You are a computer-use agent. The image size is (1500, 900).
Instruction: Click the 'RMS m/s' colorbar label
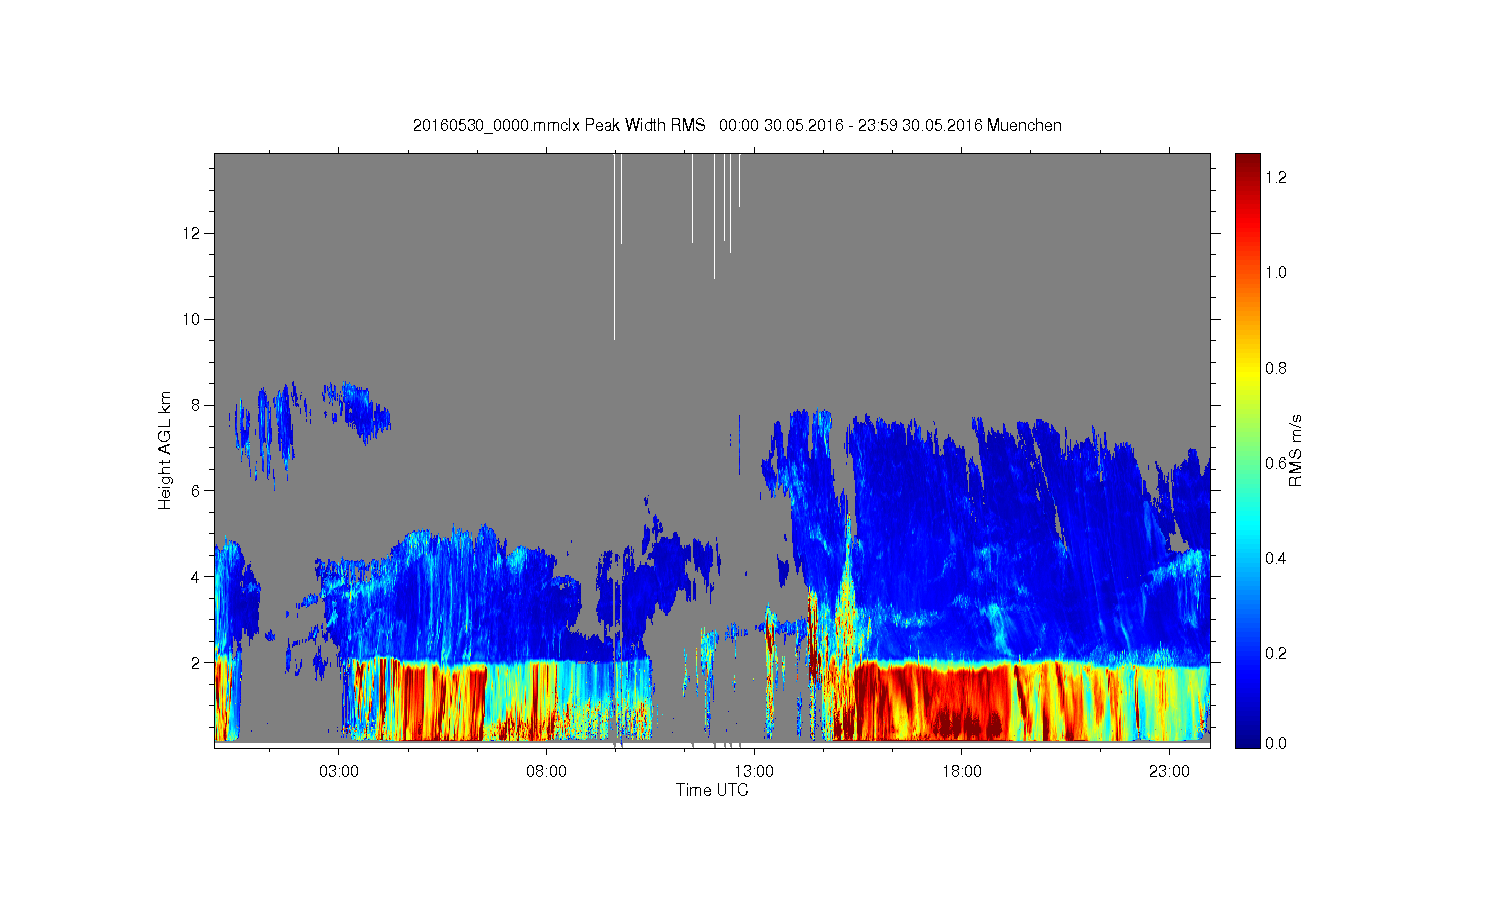(1295, 450)
